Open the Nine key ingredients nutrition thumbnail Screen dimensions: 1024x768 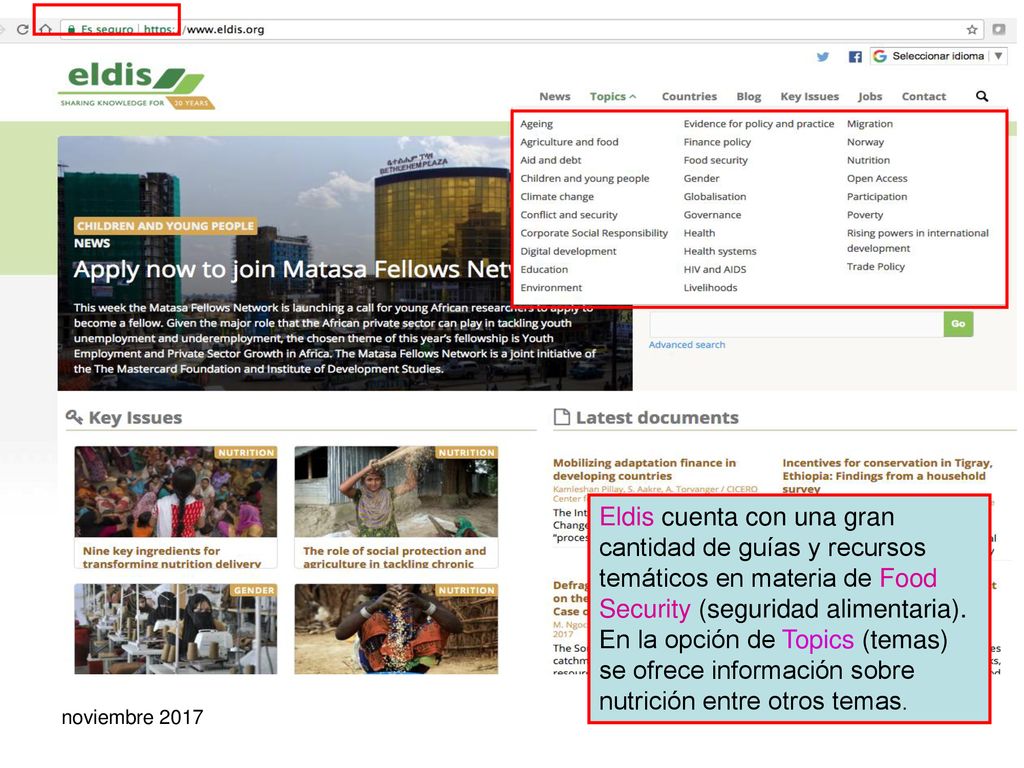pyautogui.click(x=176, y=492)
